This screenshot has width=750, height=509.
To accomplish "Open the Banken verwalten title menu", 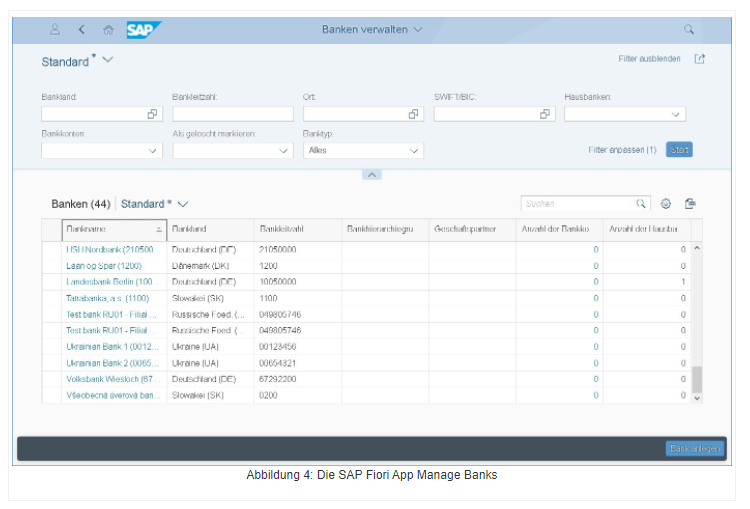I will tap(372, 30).
